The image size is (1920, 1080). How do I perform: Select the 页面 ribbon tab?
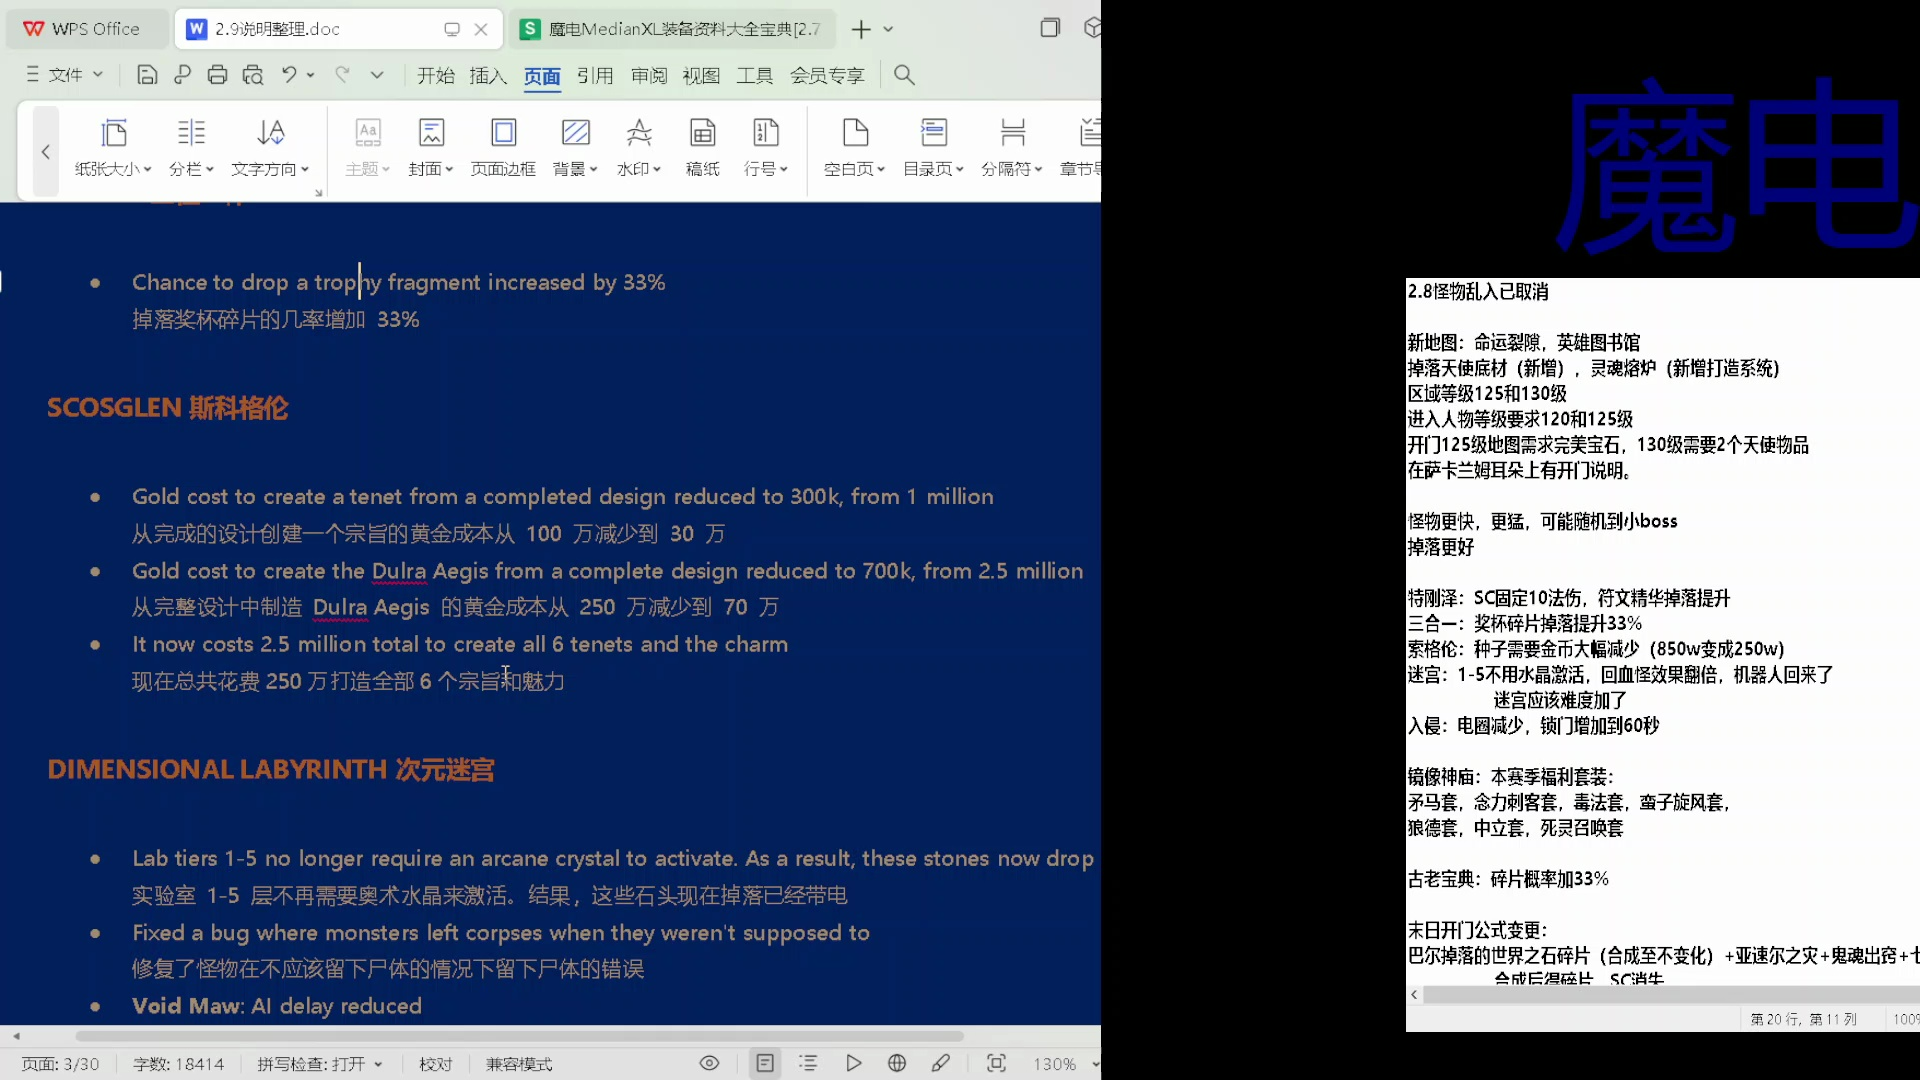point(542,76)
